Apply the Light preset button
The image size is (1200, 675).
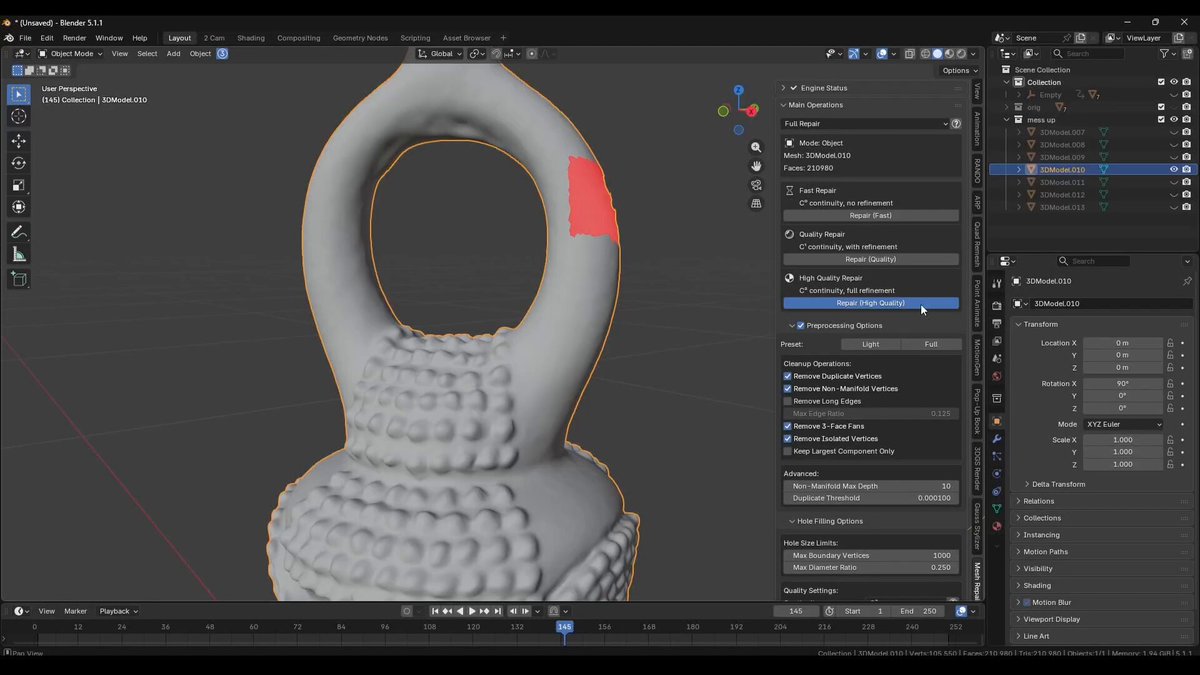click(x=871, y=344)
